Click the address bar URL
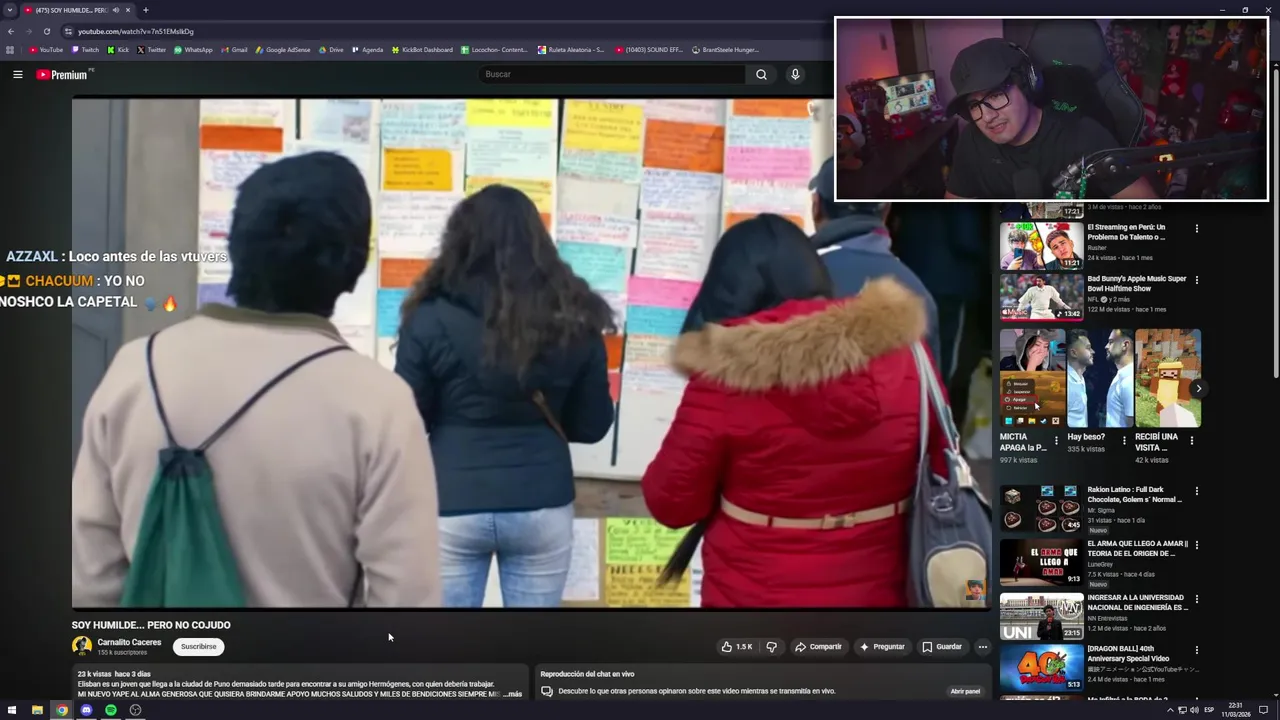The width and height of the screenshot is (1280, 720). tap(136, 31)
